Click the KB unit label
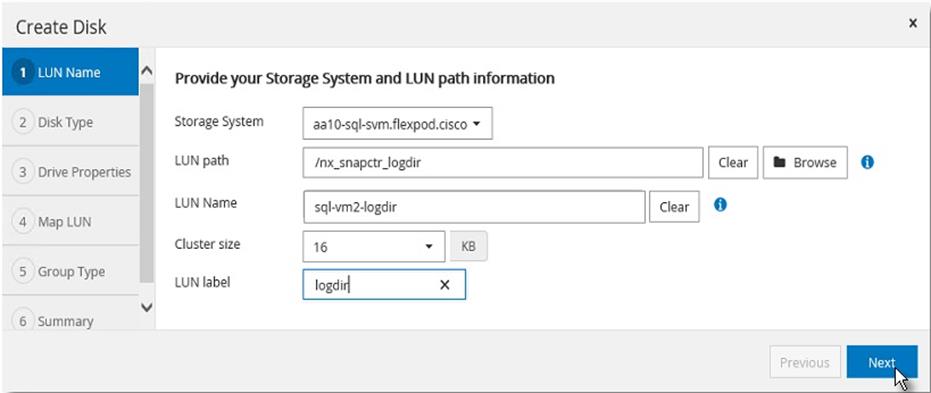 468,246
